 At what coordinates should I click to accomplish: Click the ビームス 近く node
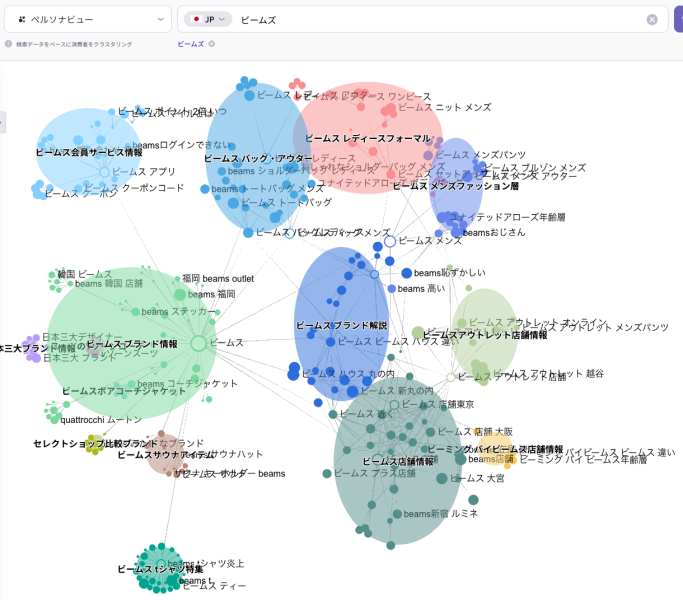333,414
